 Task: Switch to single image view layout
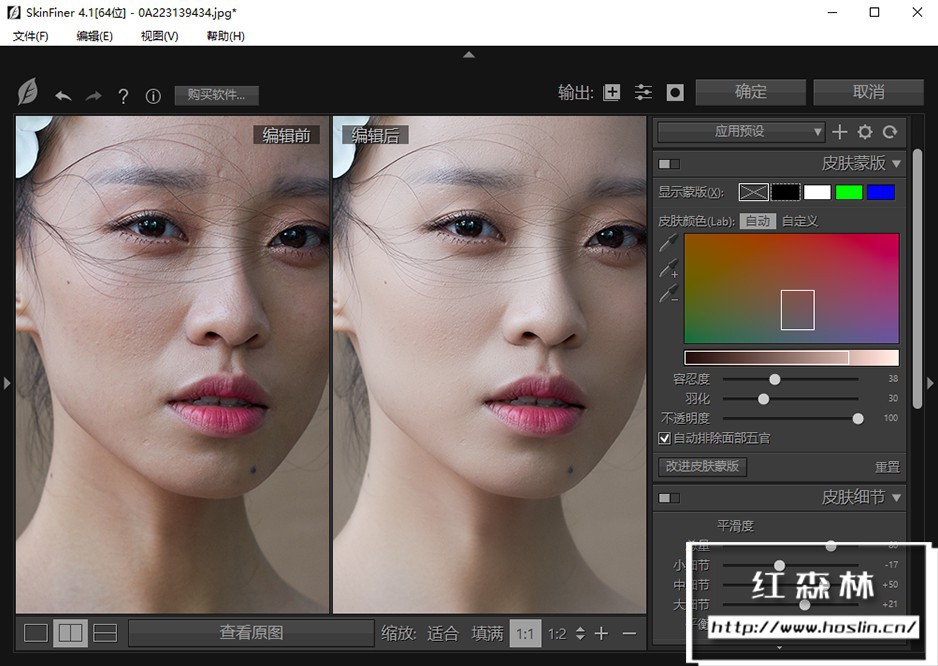coord(36,633)
